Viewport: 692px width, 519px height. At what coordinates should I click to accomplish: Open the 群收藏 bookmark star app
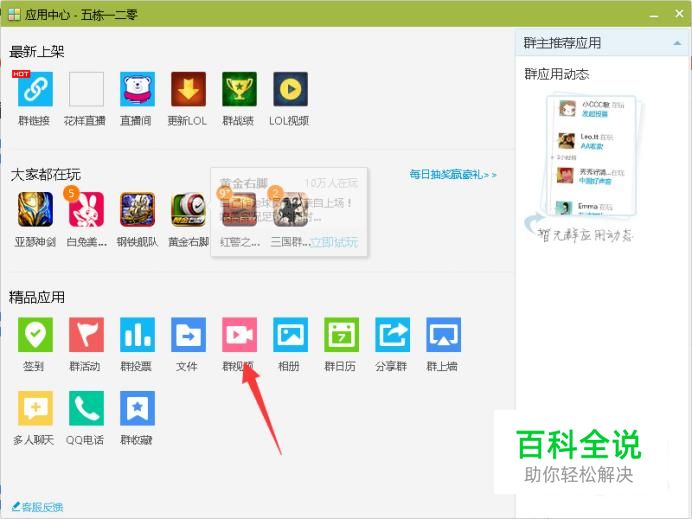pos(137,408)
